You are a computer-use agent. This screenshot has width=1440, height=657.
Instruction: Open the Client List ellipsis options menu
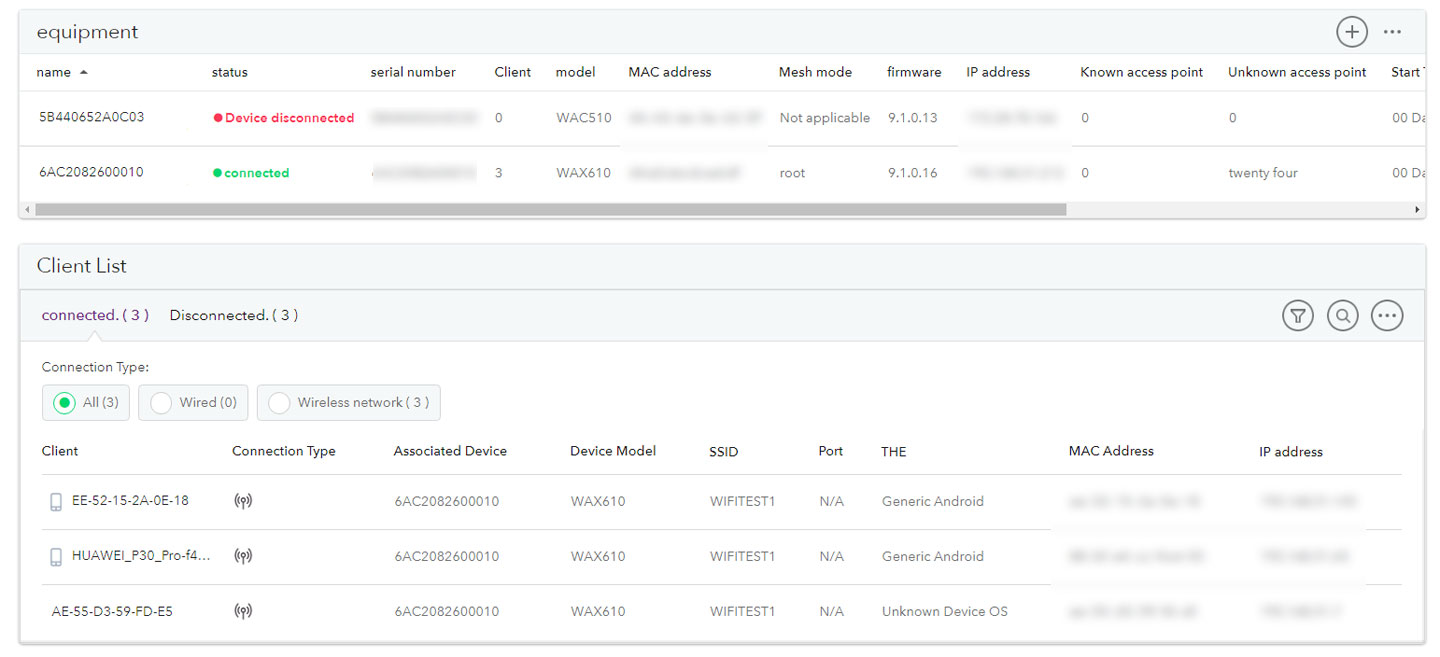click(x=1387, y=315)
